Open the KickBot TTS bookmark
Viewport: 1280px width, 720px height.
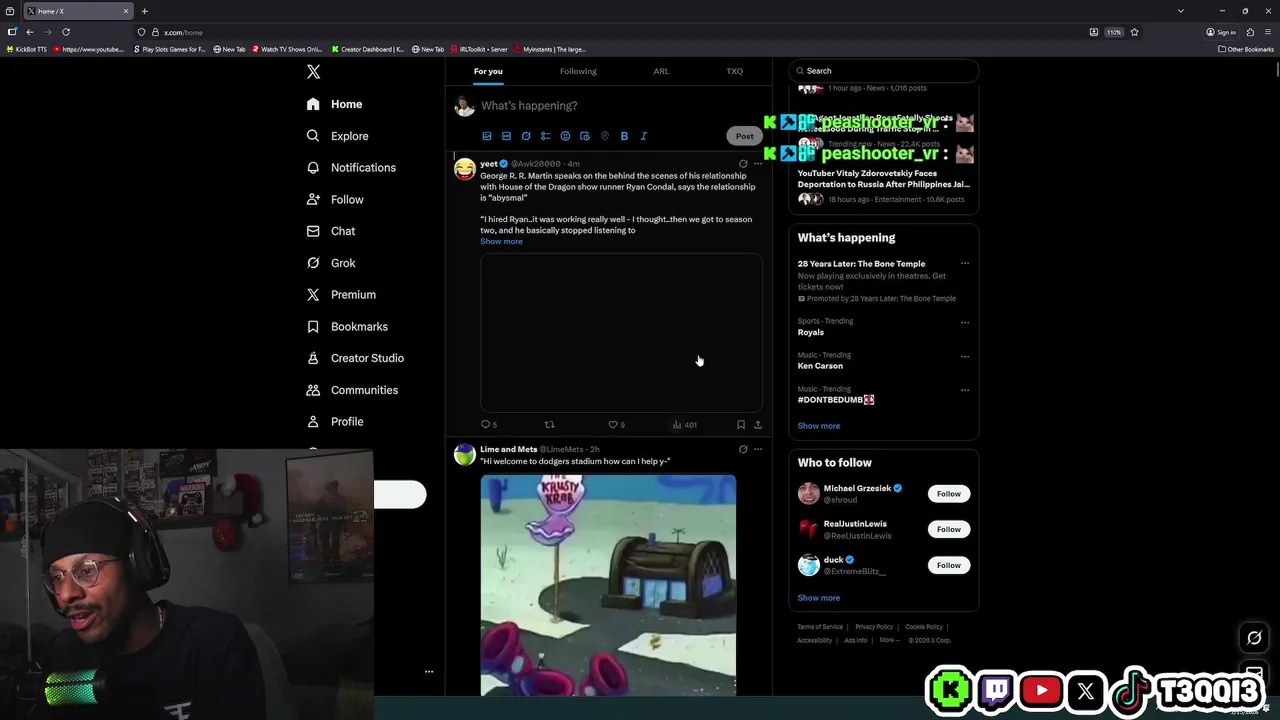click(x=27, y=49)
